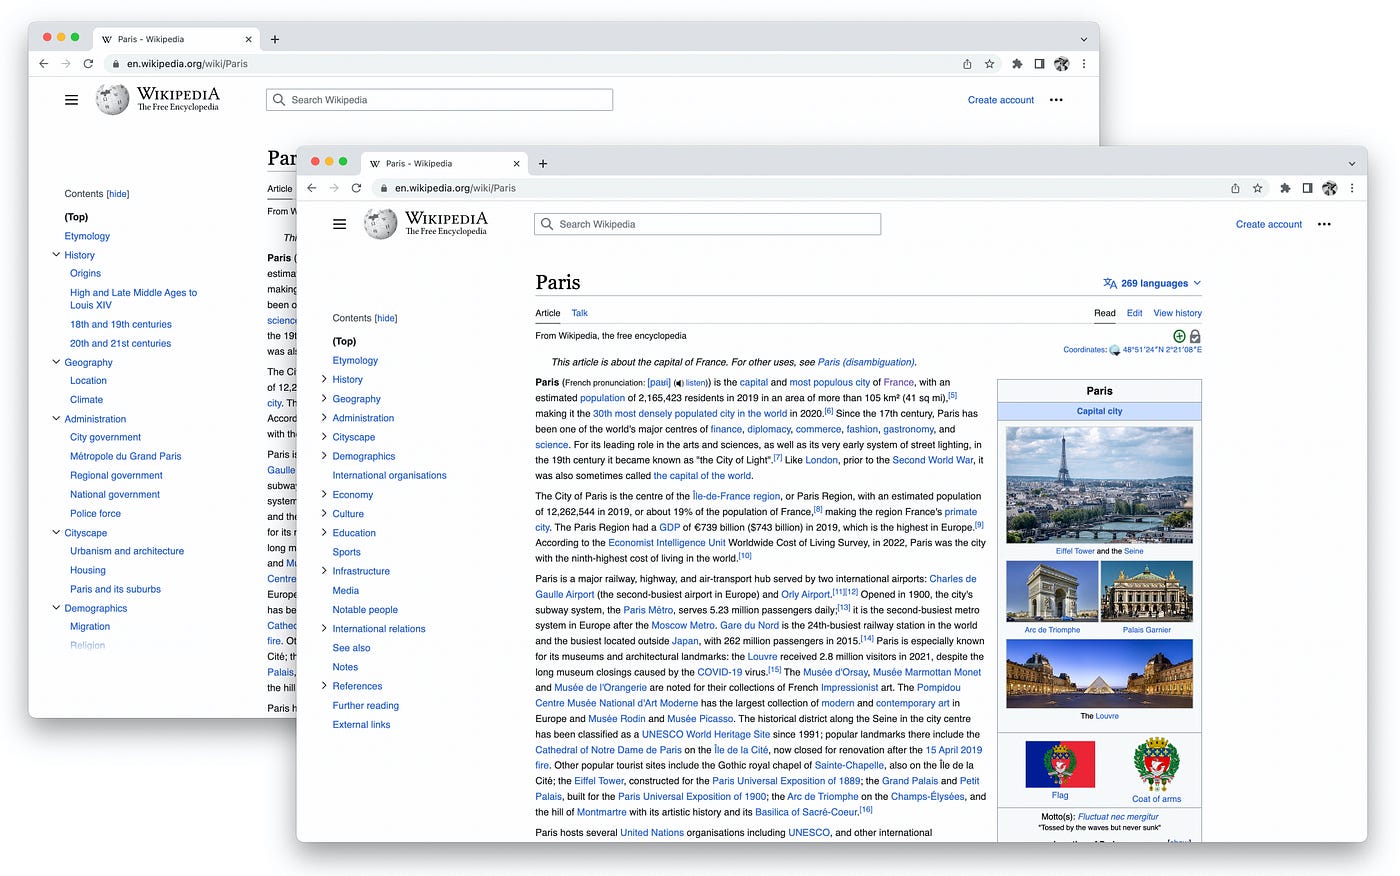Click the green featured article plus icon
Viewport: 1400px width, 876px height.
tap(1179, 336)
